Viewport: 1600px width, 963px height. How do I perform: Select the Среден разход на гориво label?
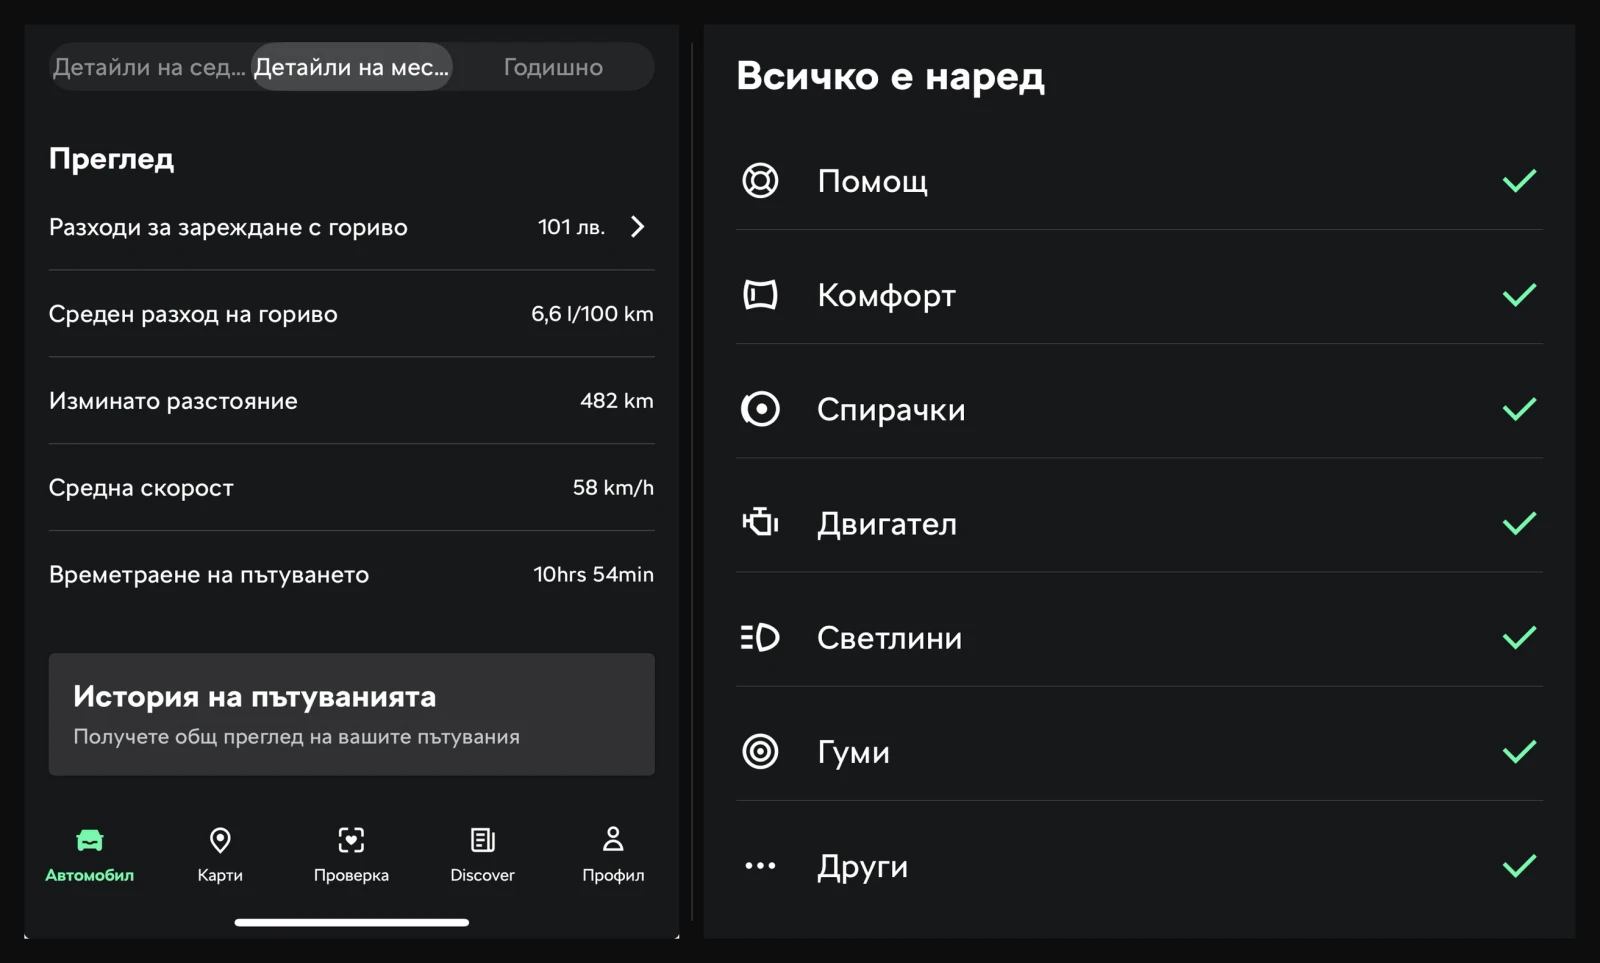coord(193,314)
